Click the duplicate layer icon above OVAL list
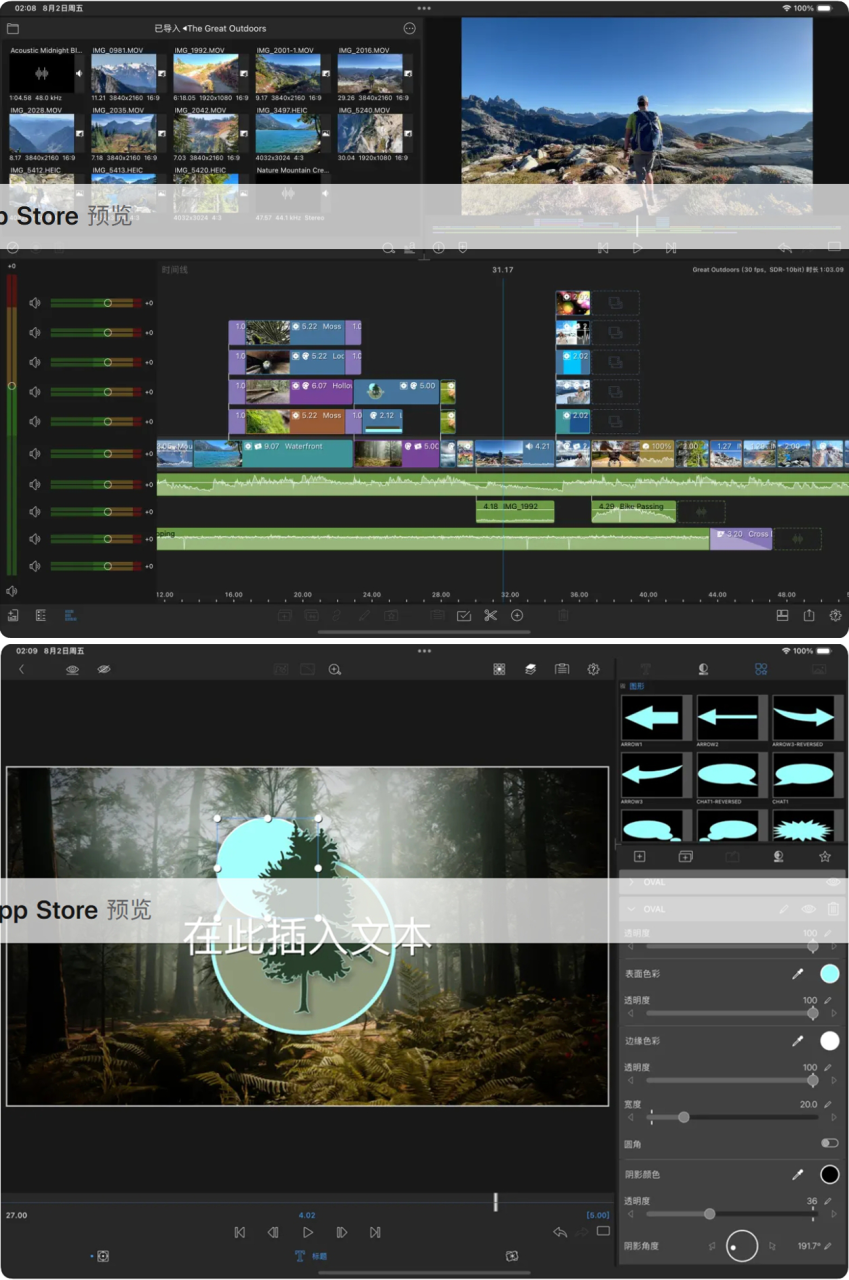Viewport: 849px width, 1280px height. click(686, 856)
